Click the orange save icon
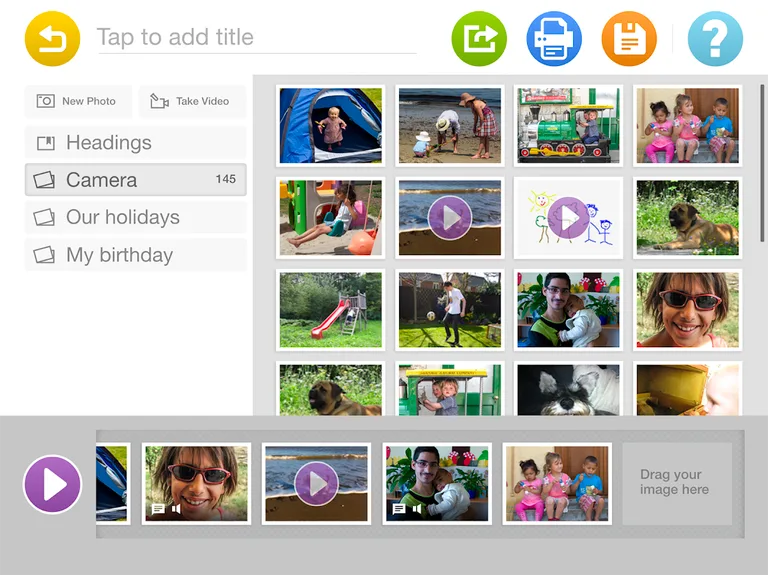768x575 pixels. [629, 39]
